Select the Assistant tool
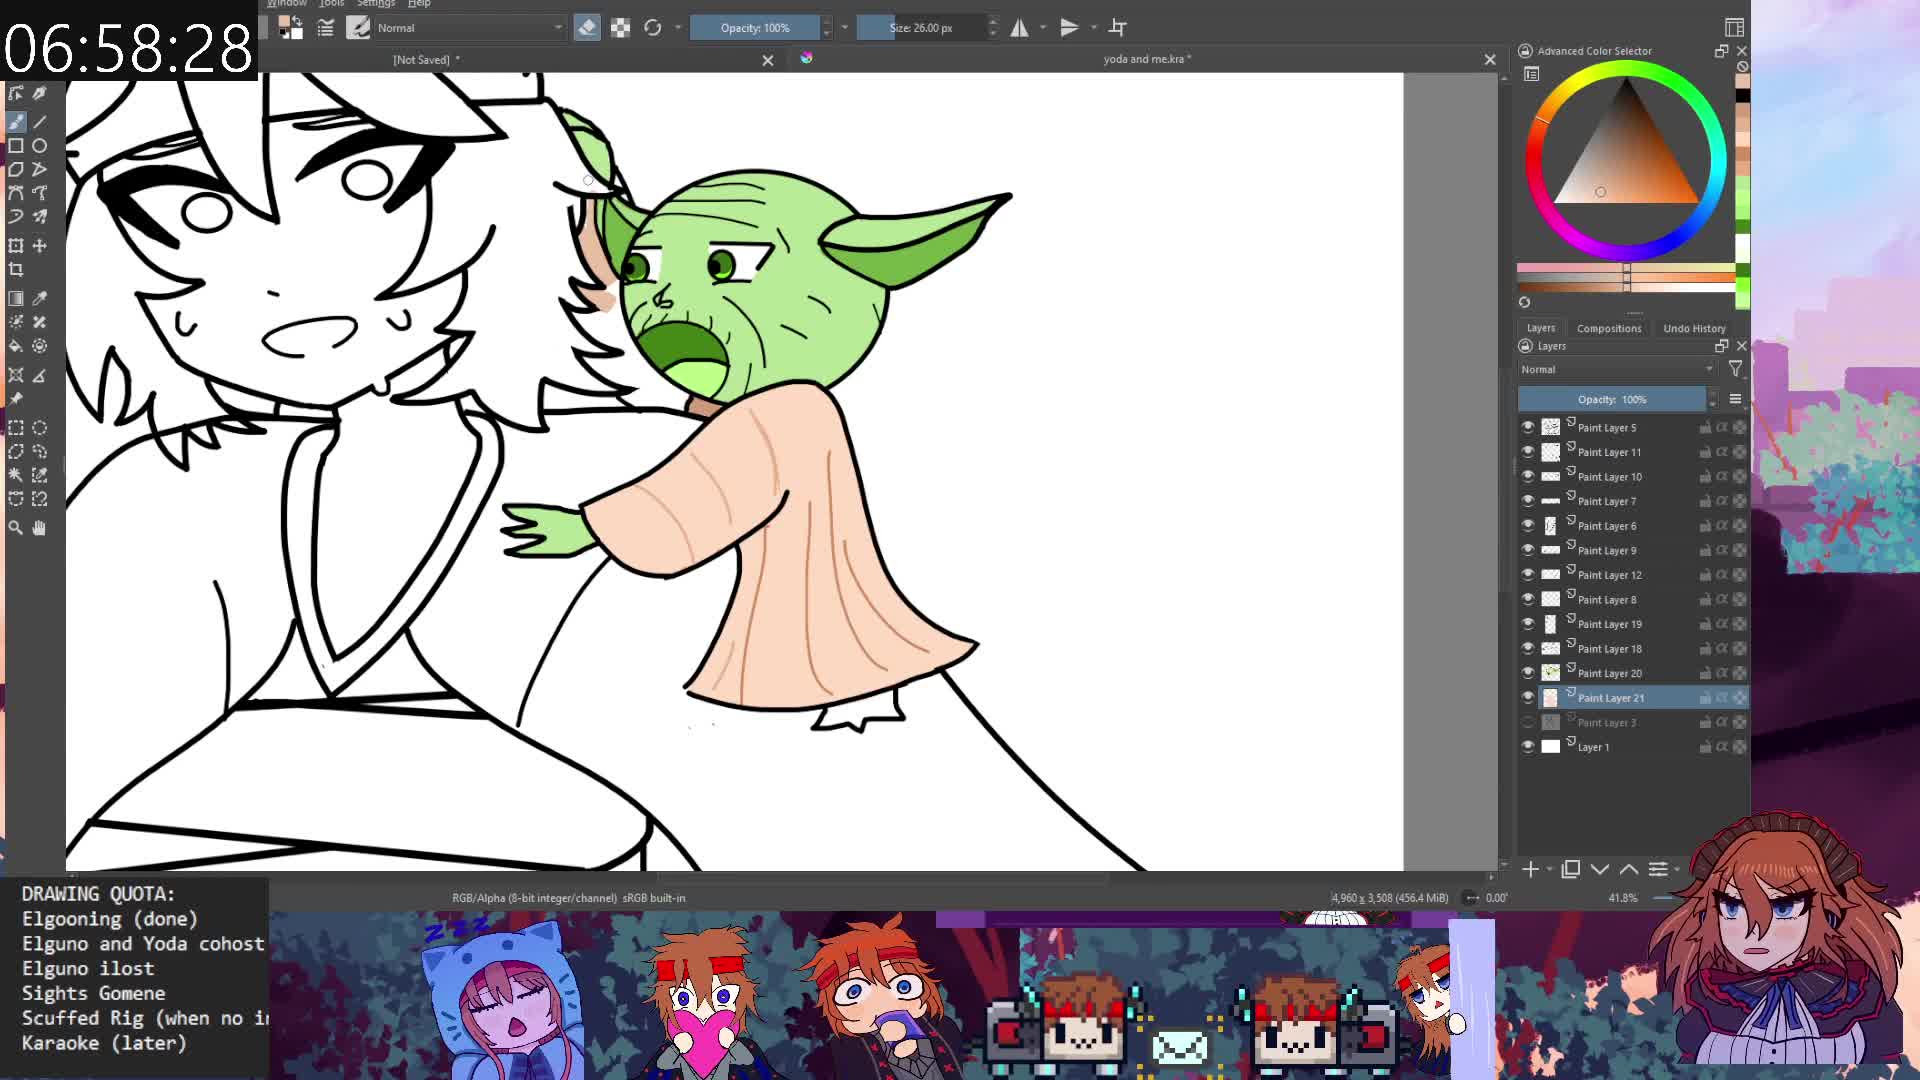This screenshot has height=1080, width=1920. click(16, 375)
